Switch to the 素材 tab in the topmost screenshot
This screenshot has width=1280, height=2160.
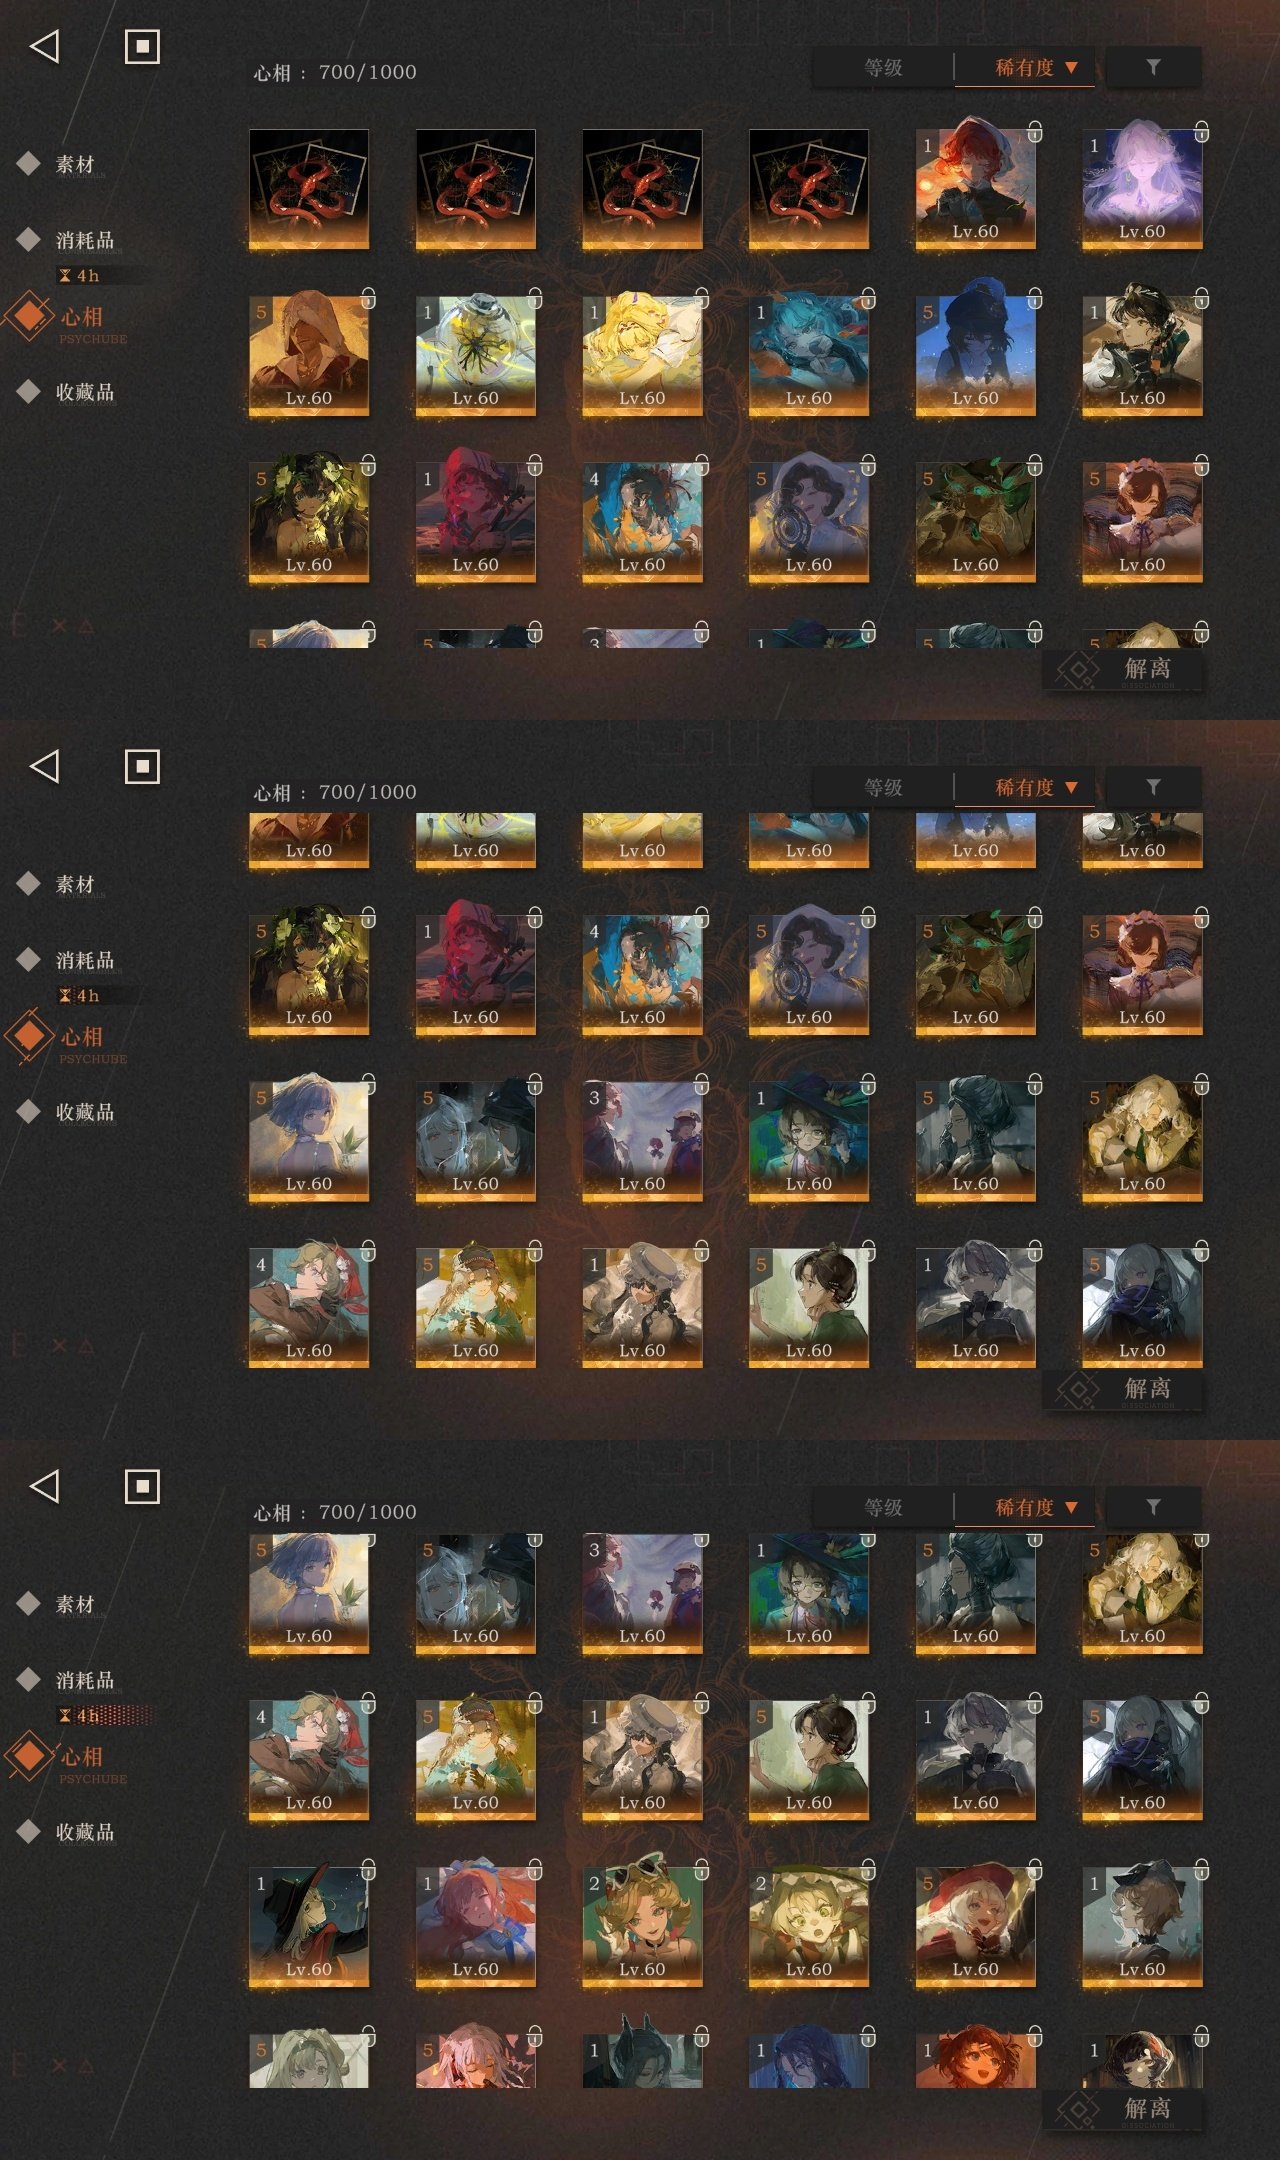coord(75,164)
